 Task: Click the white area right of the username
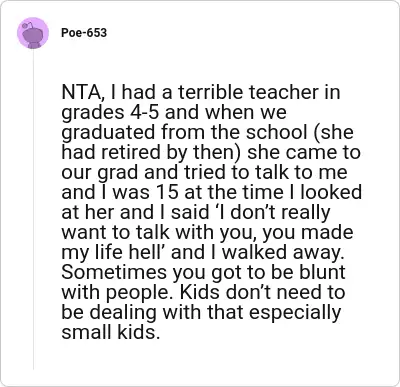250,33
